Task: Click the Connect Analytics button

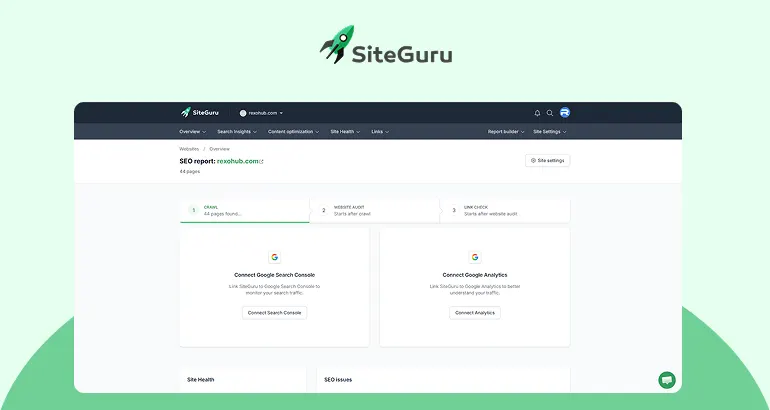Action: [475, 313]
